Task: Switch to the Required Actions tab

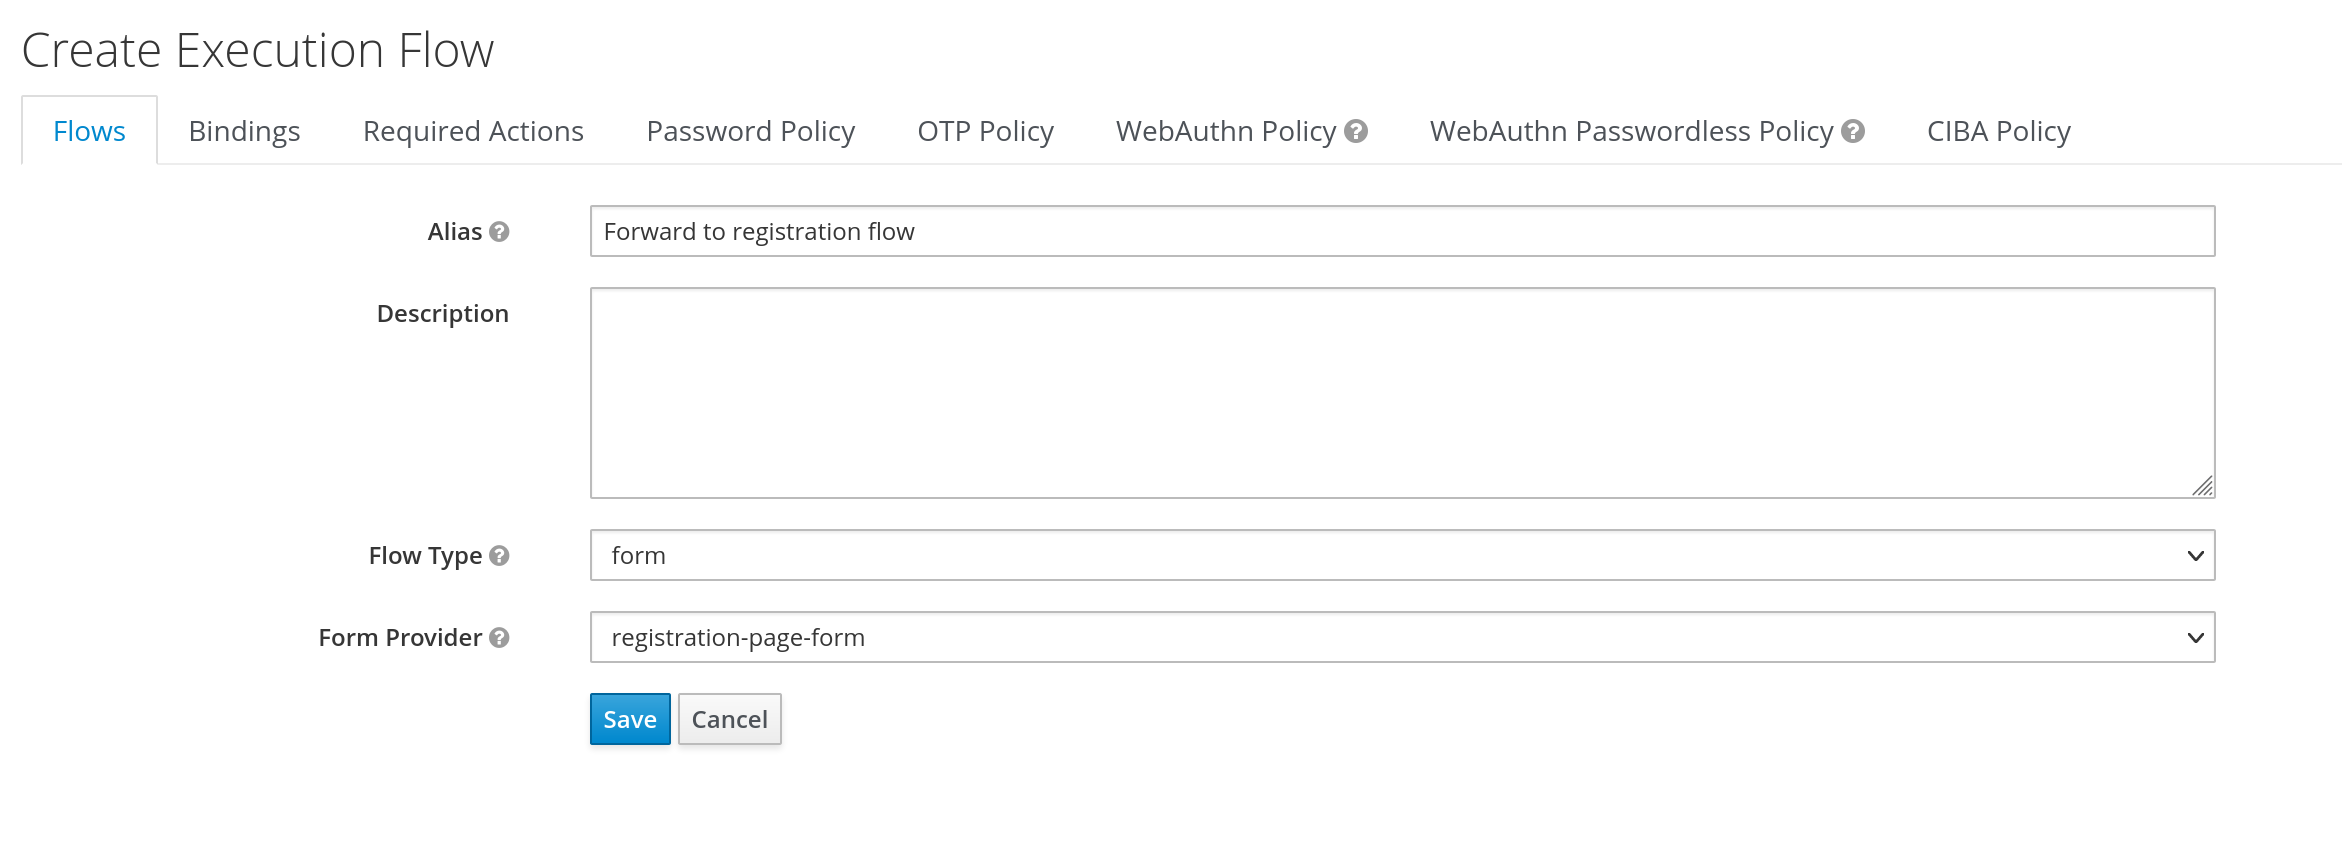Action: coord(472,131)
